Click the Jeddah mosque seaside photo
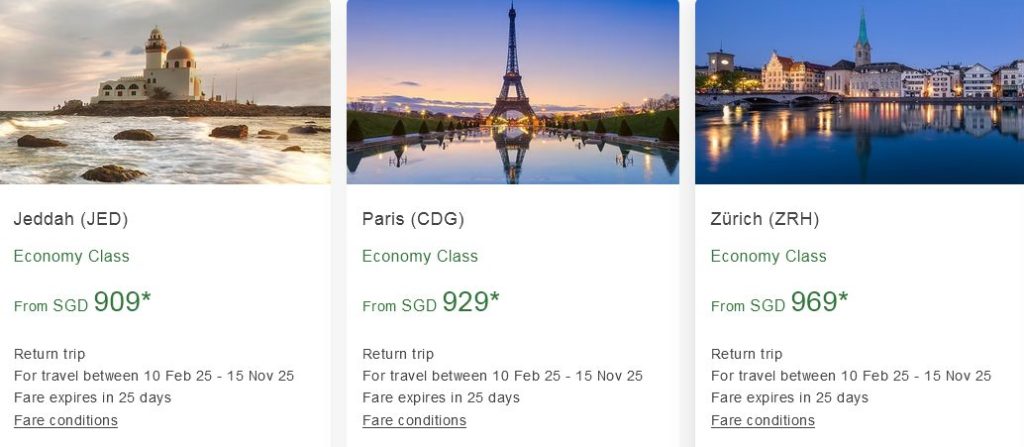This screenshot has height=447, width=1024. [165, 92]
